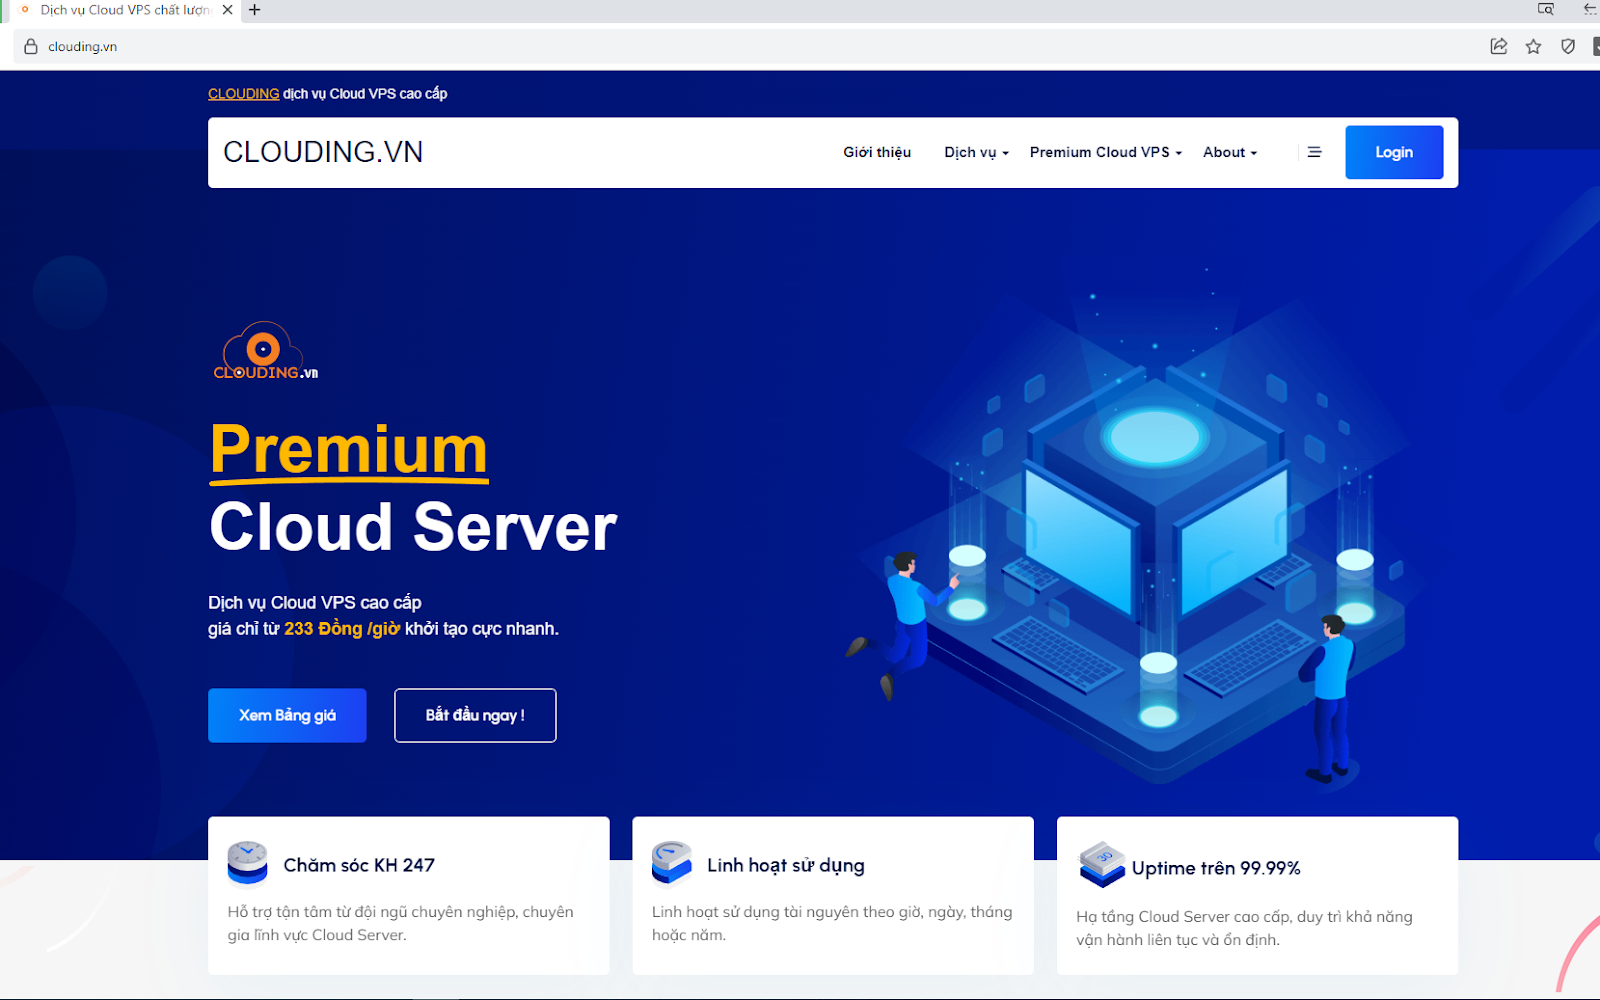Click the padlock icon in the address bar
The width and height of the screenshot is (1600, 1000).
[28, 46]
